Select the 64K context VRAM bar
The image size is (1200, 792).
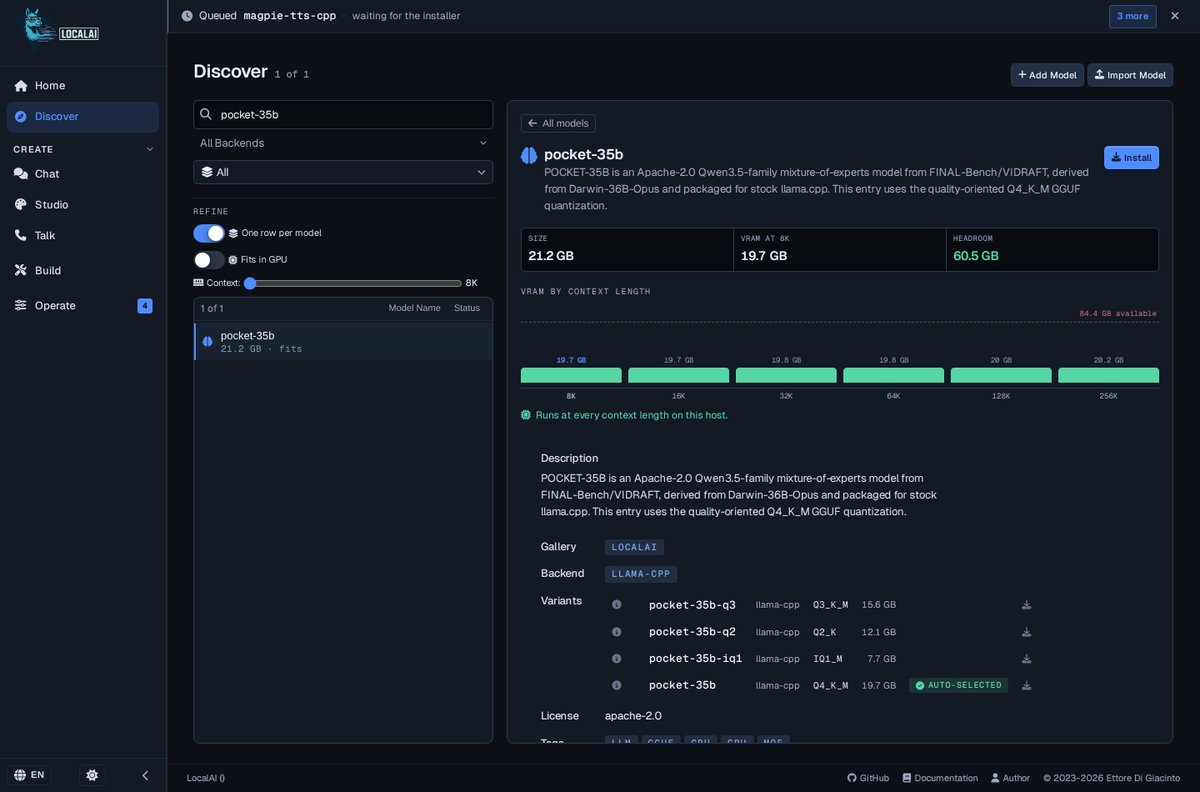893,375
